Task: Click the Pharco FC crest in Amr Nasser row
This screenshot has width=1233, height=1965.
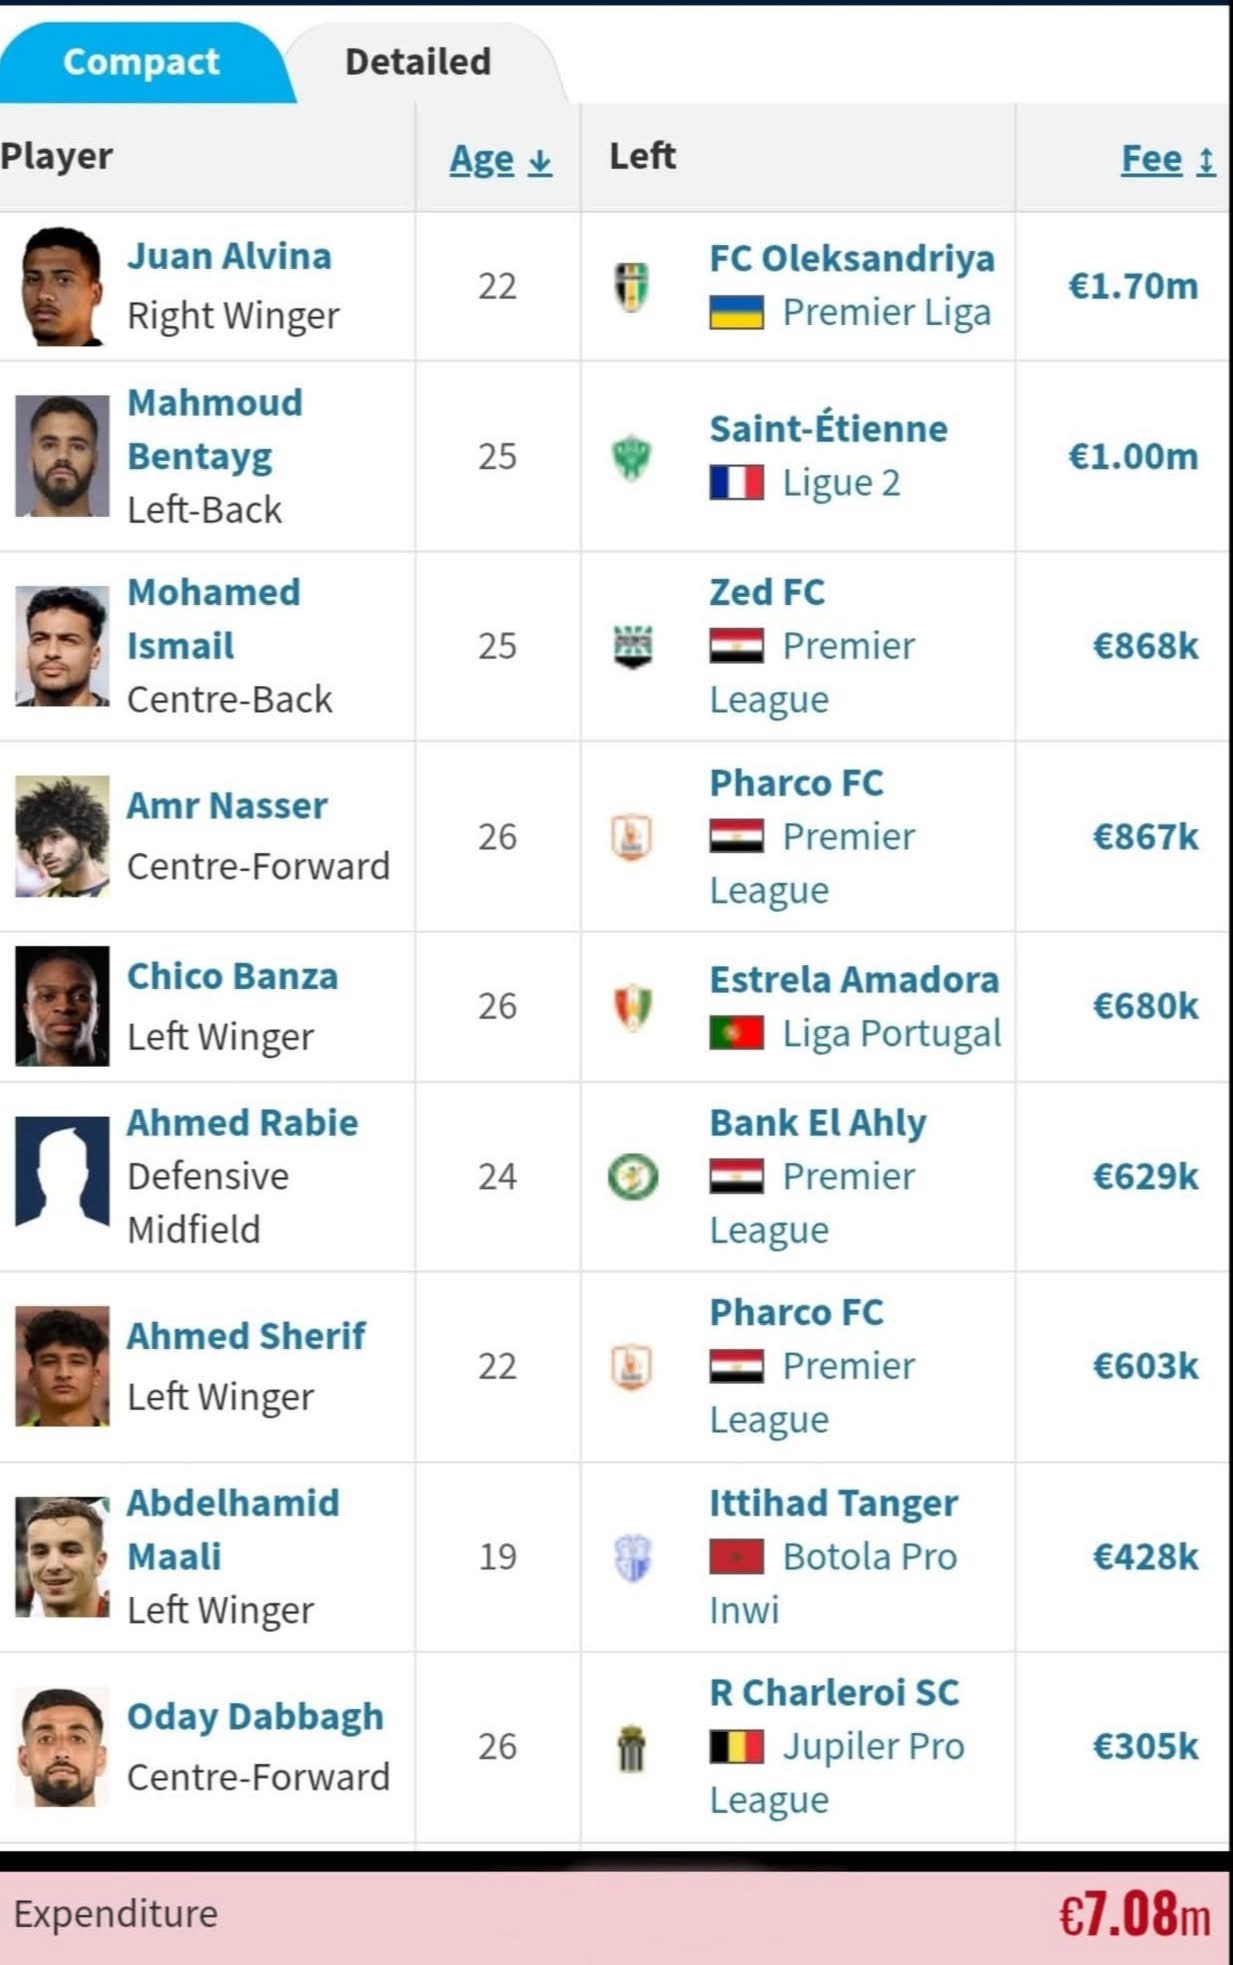Action: [x=631, y=836]
